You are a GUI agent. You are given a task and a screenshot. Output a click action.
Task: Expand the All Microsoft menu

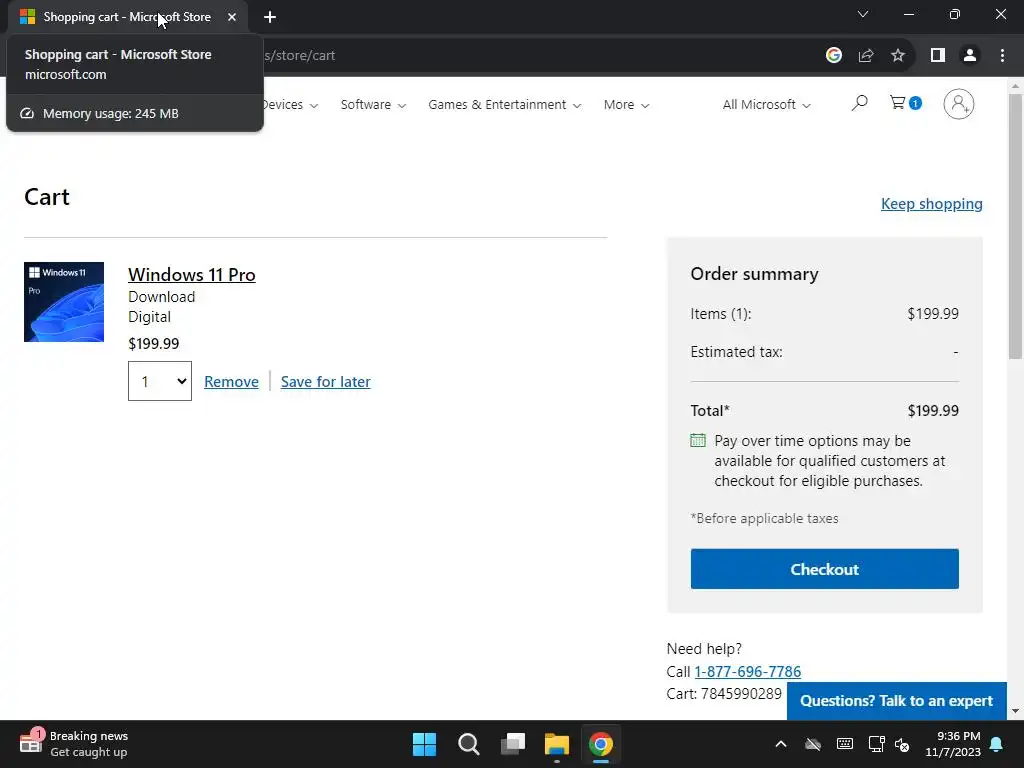click(766, 104)
